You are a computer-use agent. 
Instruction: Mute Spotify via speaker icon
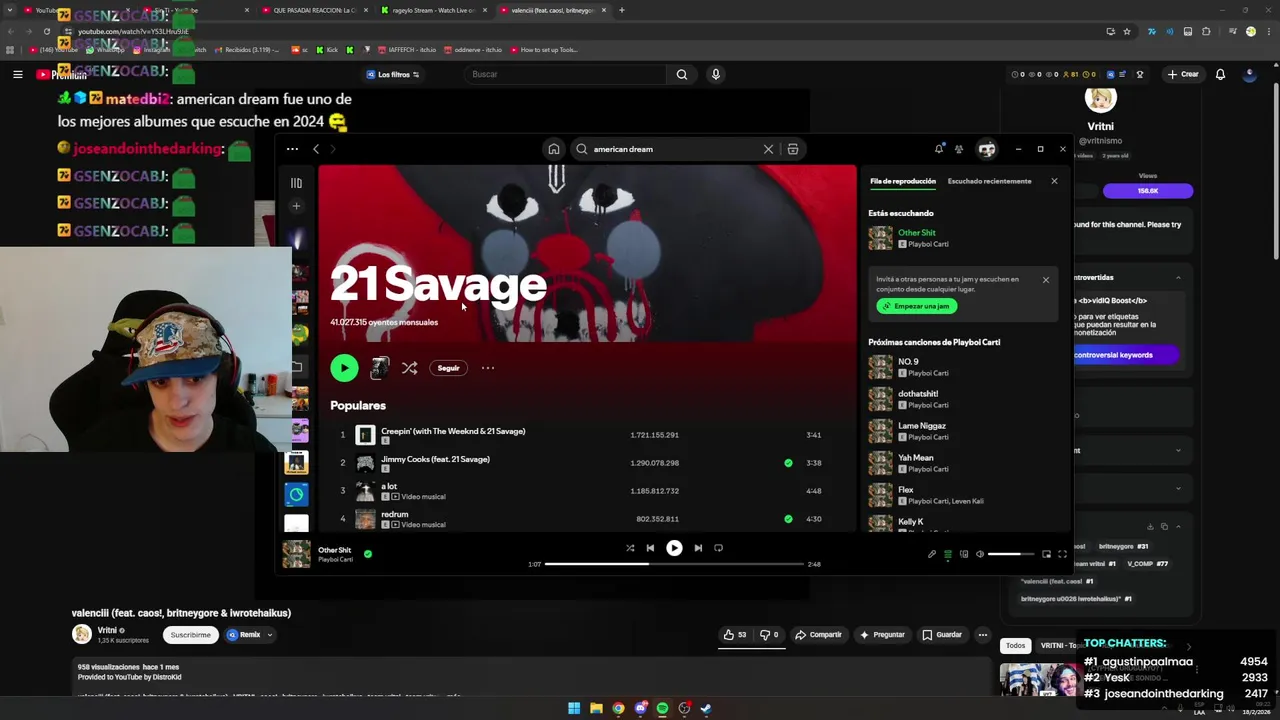980,554
